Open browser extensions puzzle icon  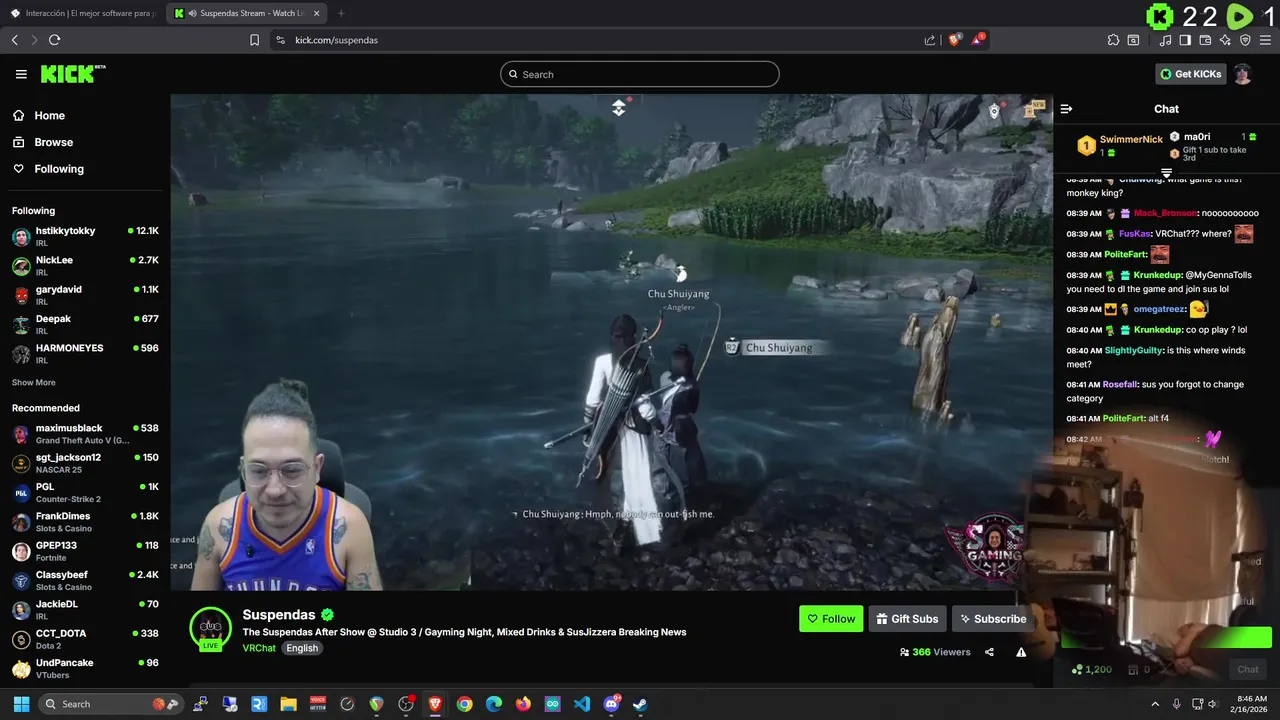tap(1113, 40)
